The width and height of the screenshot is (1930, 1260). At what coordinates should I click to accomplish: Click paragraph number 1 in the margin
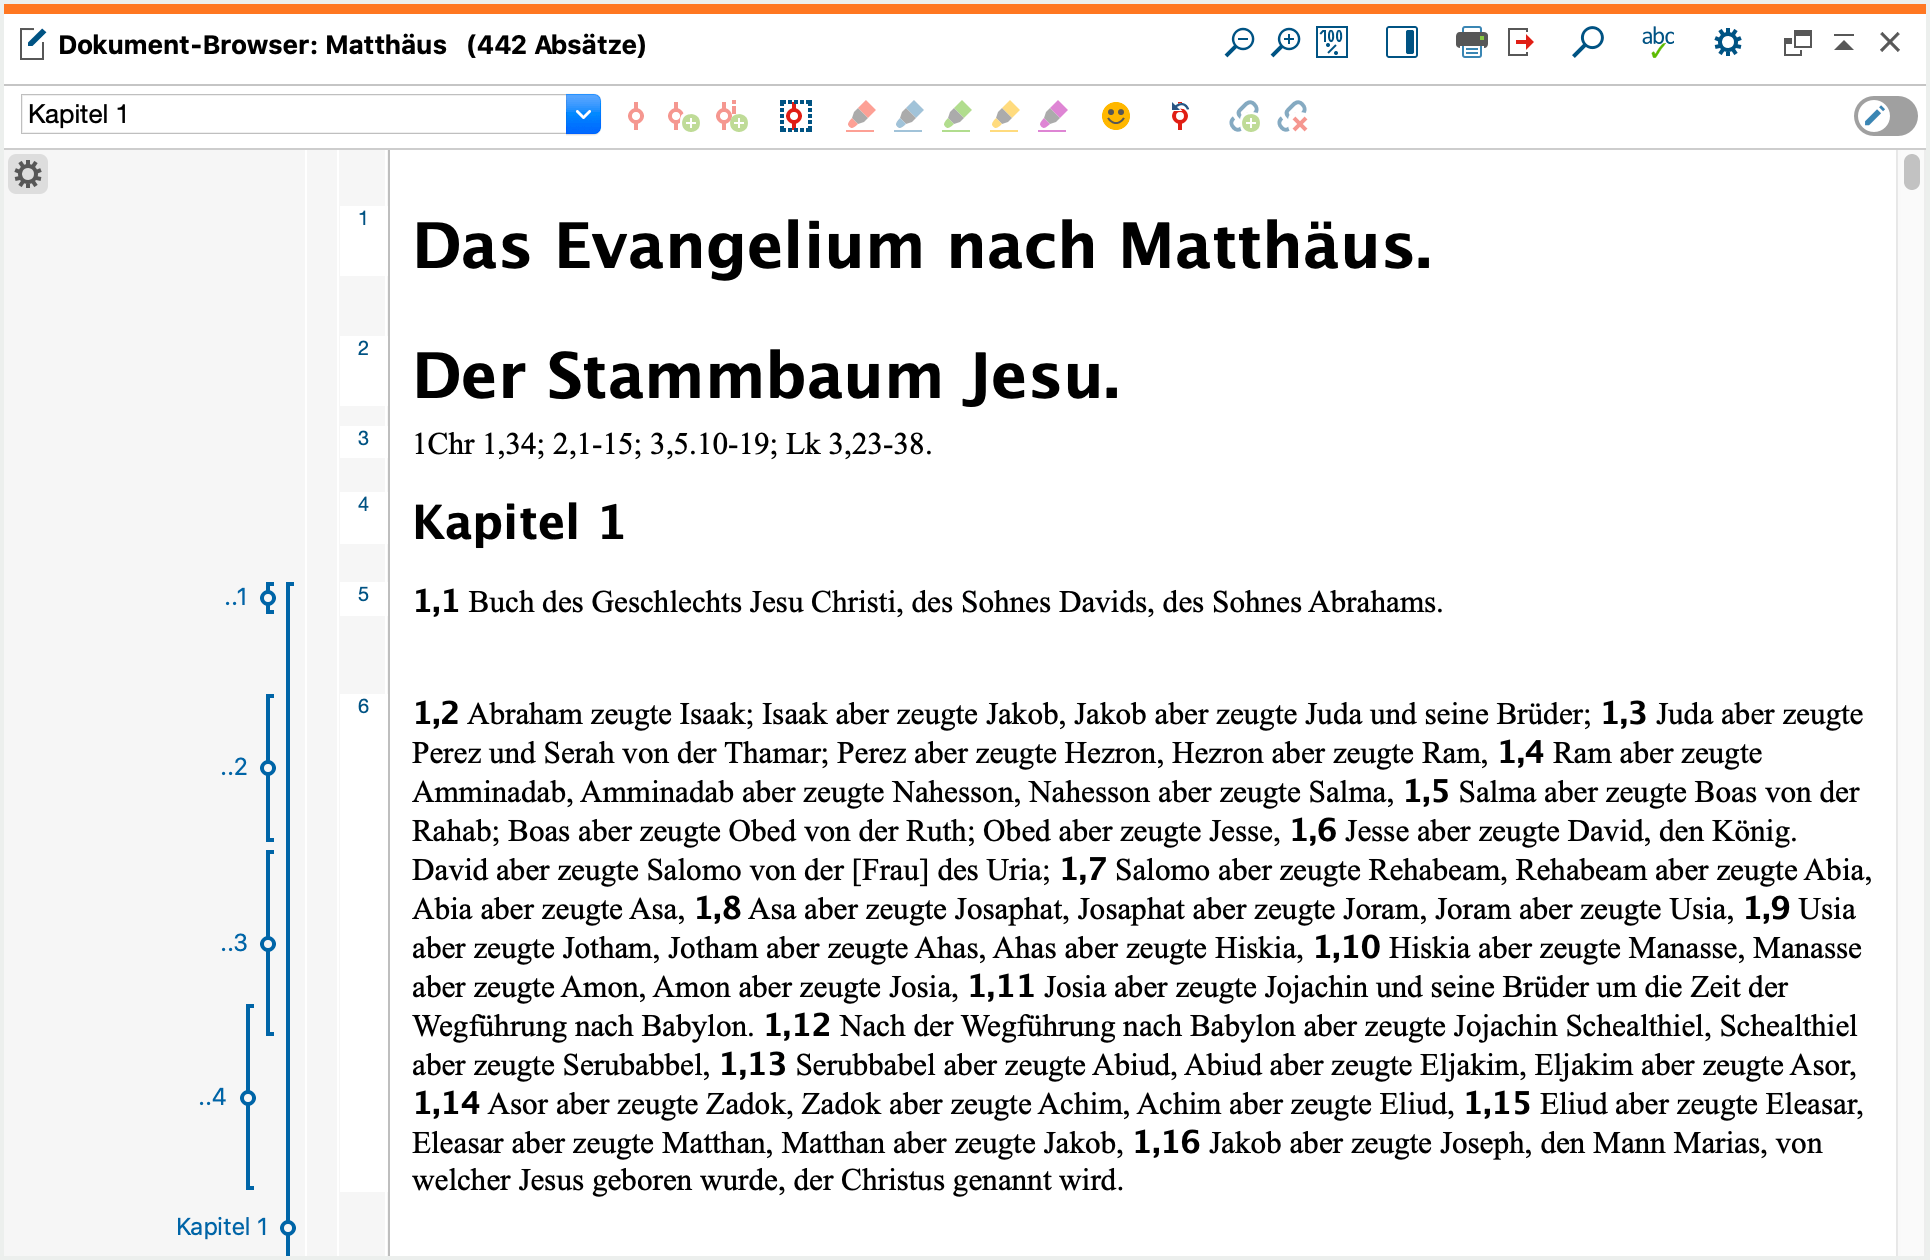pyautogui.click(x=363, y=219)
